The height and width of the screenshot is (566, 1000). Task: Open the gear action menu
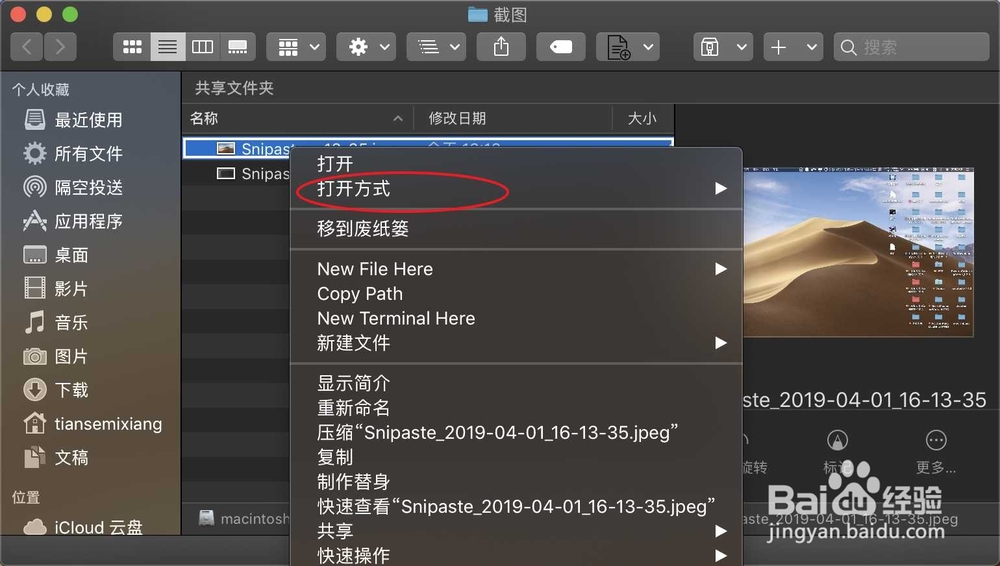[x=366, y=47]
